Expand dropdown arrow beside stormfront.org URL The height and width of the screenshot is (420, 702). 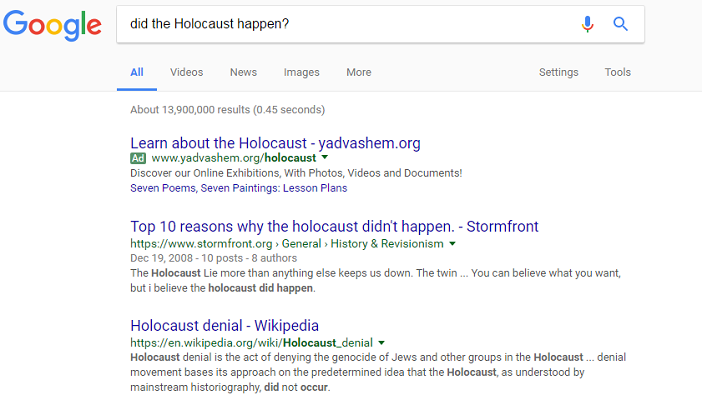pos(452,244)
